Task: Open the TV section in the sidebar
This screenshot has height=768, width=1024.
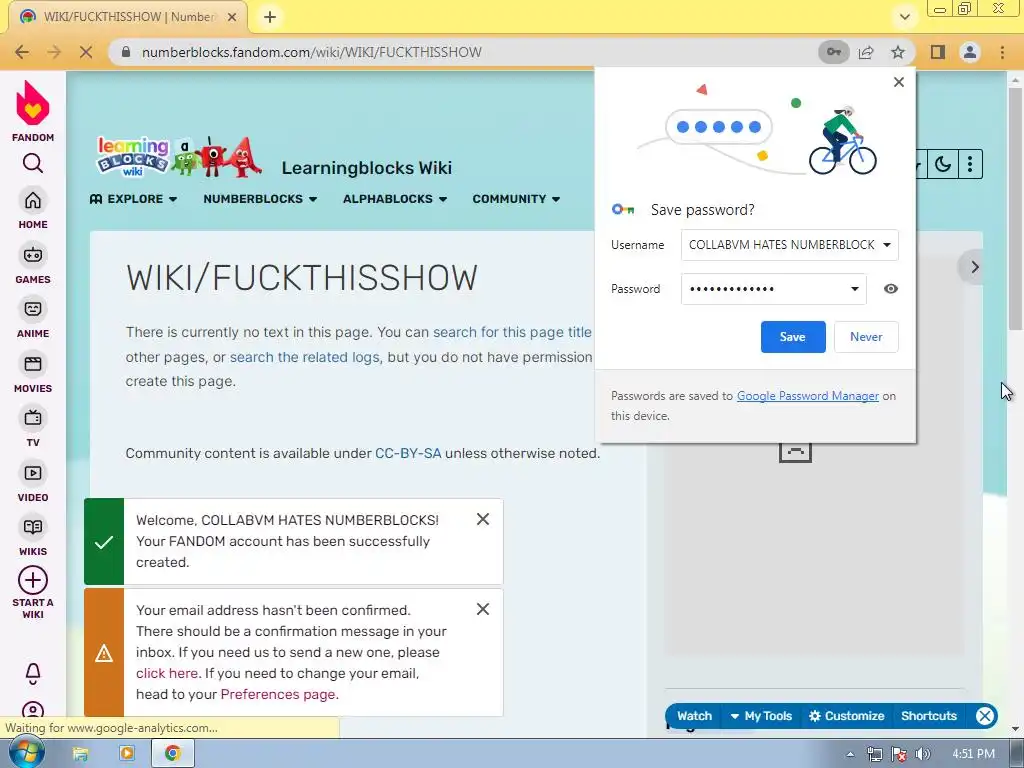Action: [33, 427]
